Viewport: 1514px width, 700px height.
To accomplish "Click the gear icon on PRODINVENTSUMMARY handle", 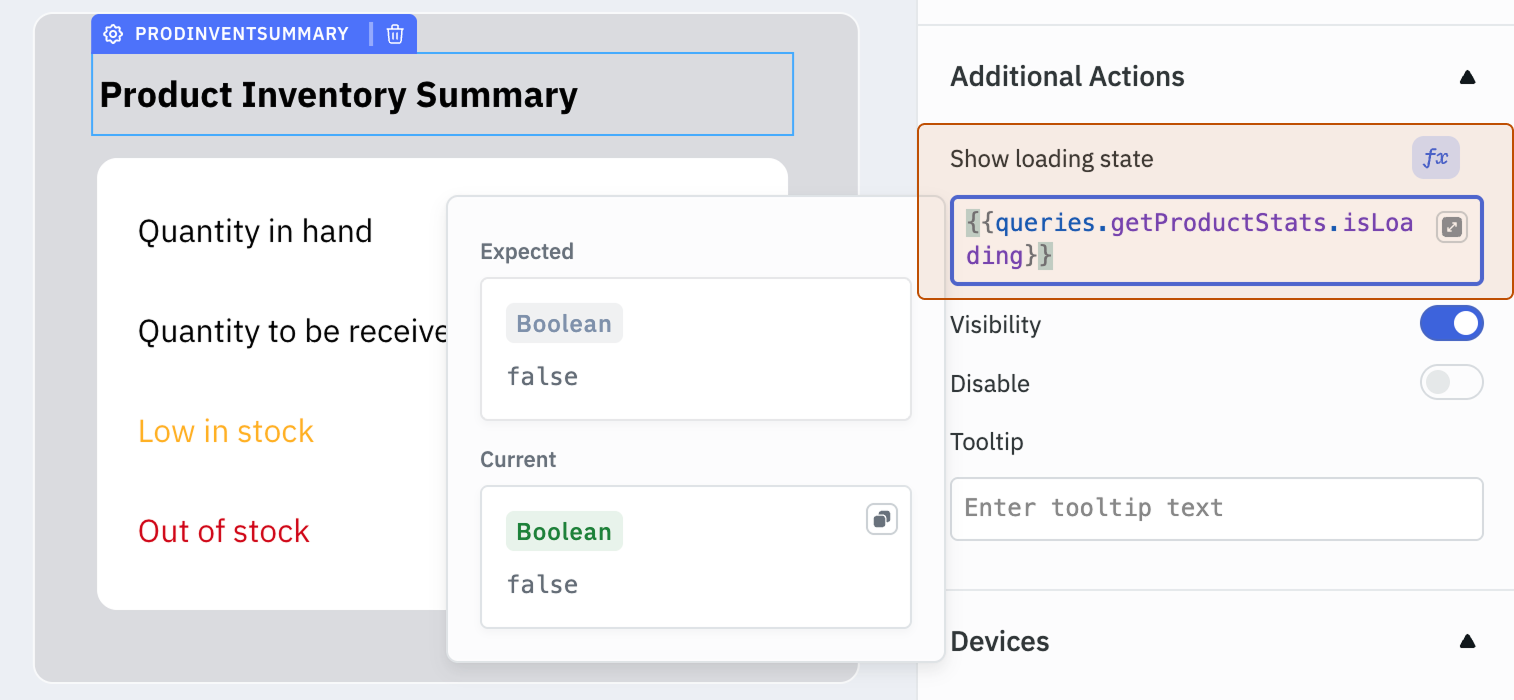I will click(113, 34).
